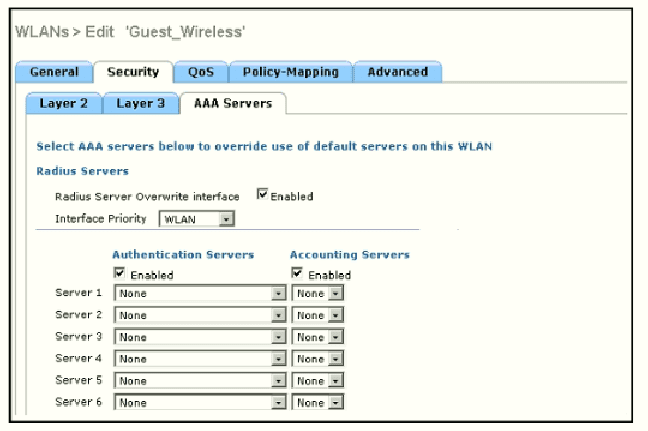Open the Policy-Mapping tab
Viewport: 648px width, 431px height.
(x=290, y=72)
